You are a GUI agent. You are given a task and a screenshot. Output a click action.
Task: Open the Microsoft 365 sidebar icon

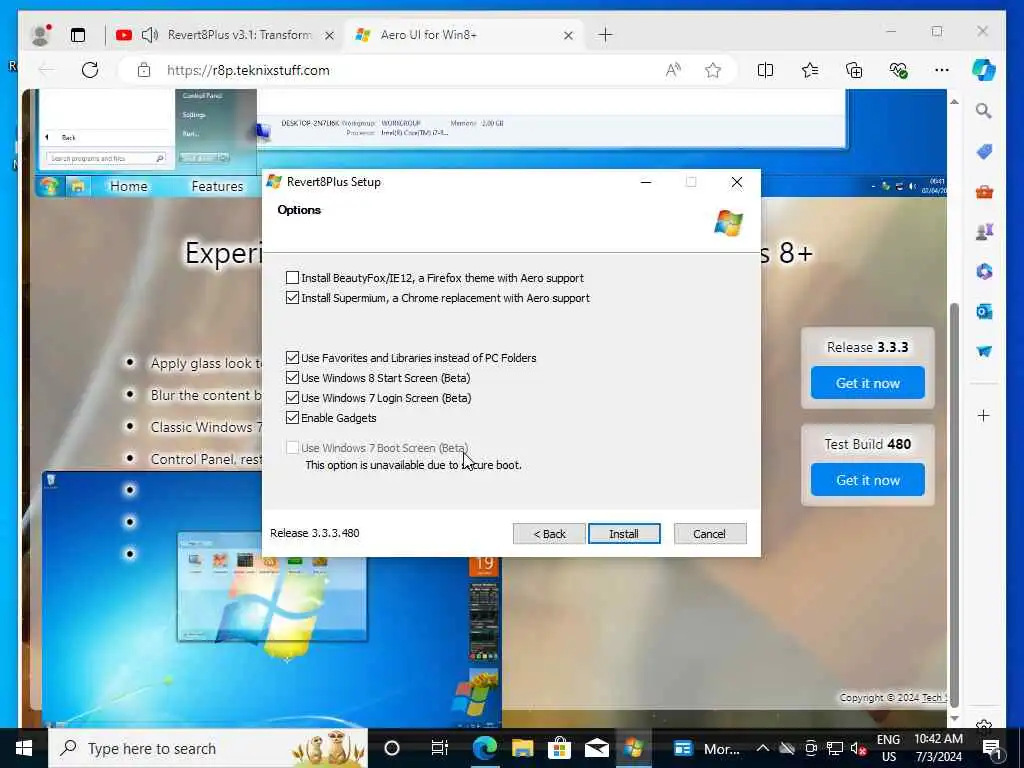tap(984, 271)
